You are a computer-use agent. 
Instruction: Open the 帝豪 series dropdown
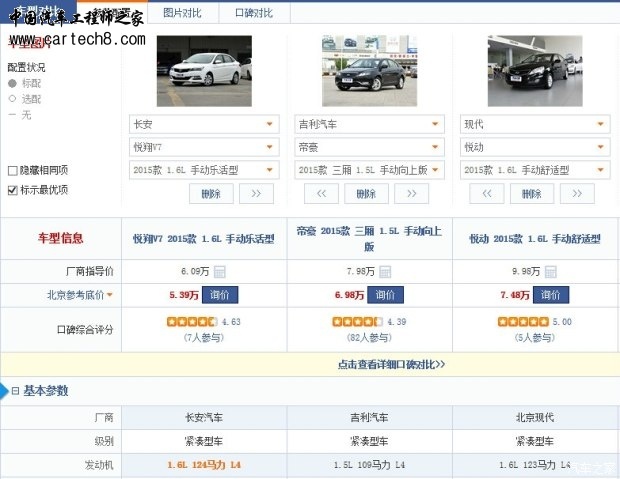point(369,147)
